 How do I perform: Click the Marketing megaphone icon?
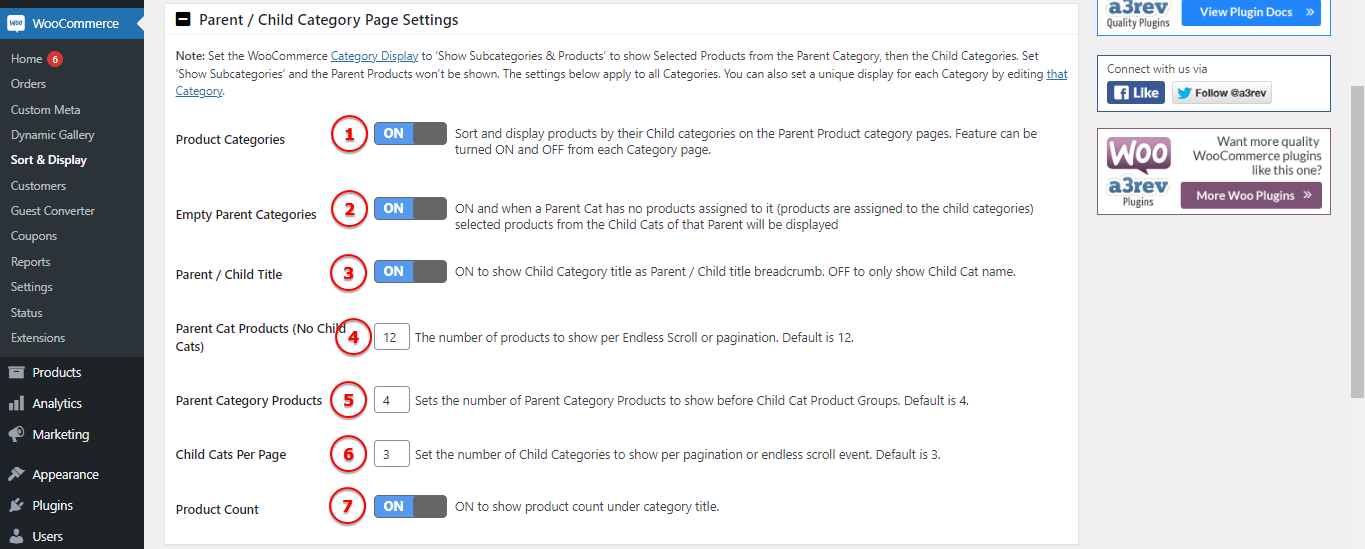point(16,434)
